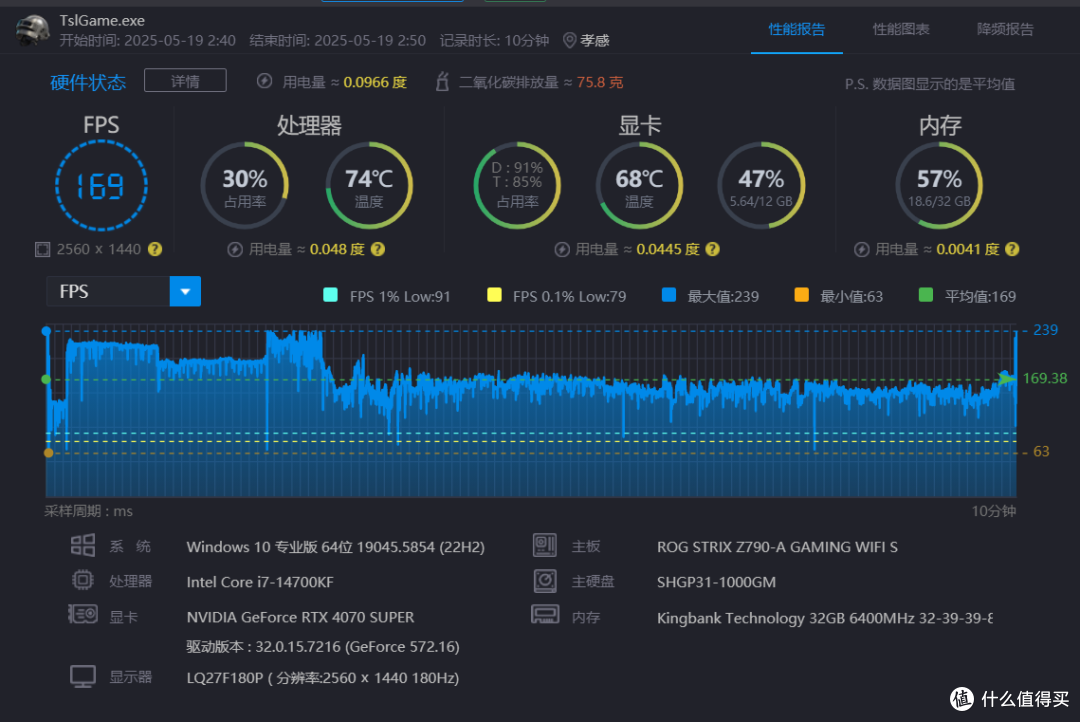Click the power icon beside 0.0041 度
Image resolution: width=1080 pixels, height=722 pixels.
tap(862, 249)
